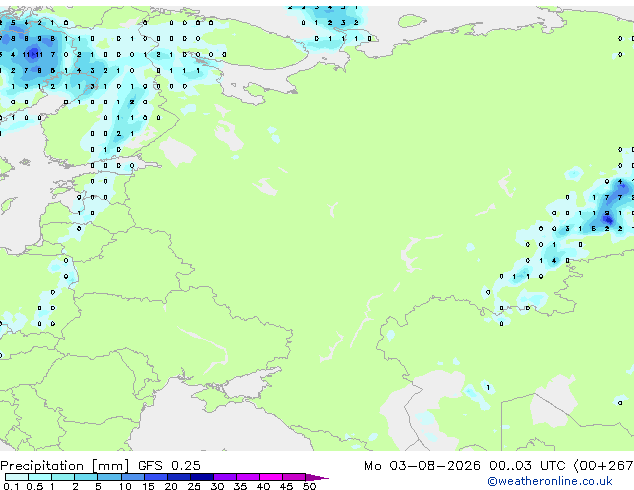Choose the 10–15 mm legend swatch

pyautogui.click(x=133, y=477)
